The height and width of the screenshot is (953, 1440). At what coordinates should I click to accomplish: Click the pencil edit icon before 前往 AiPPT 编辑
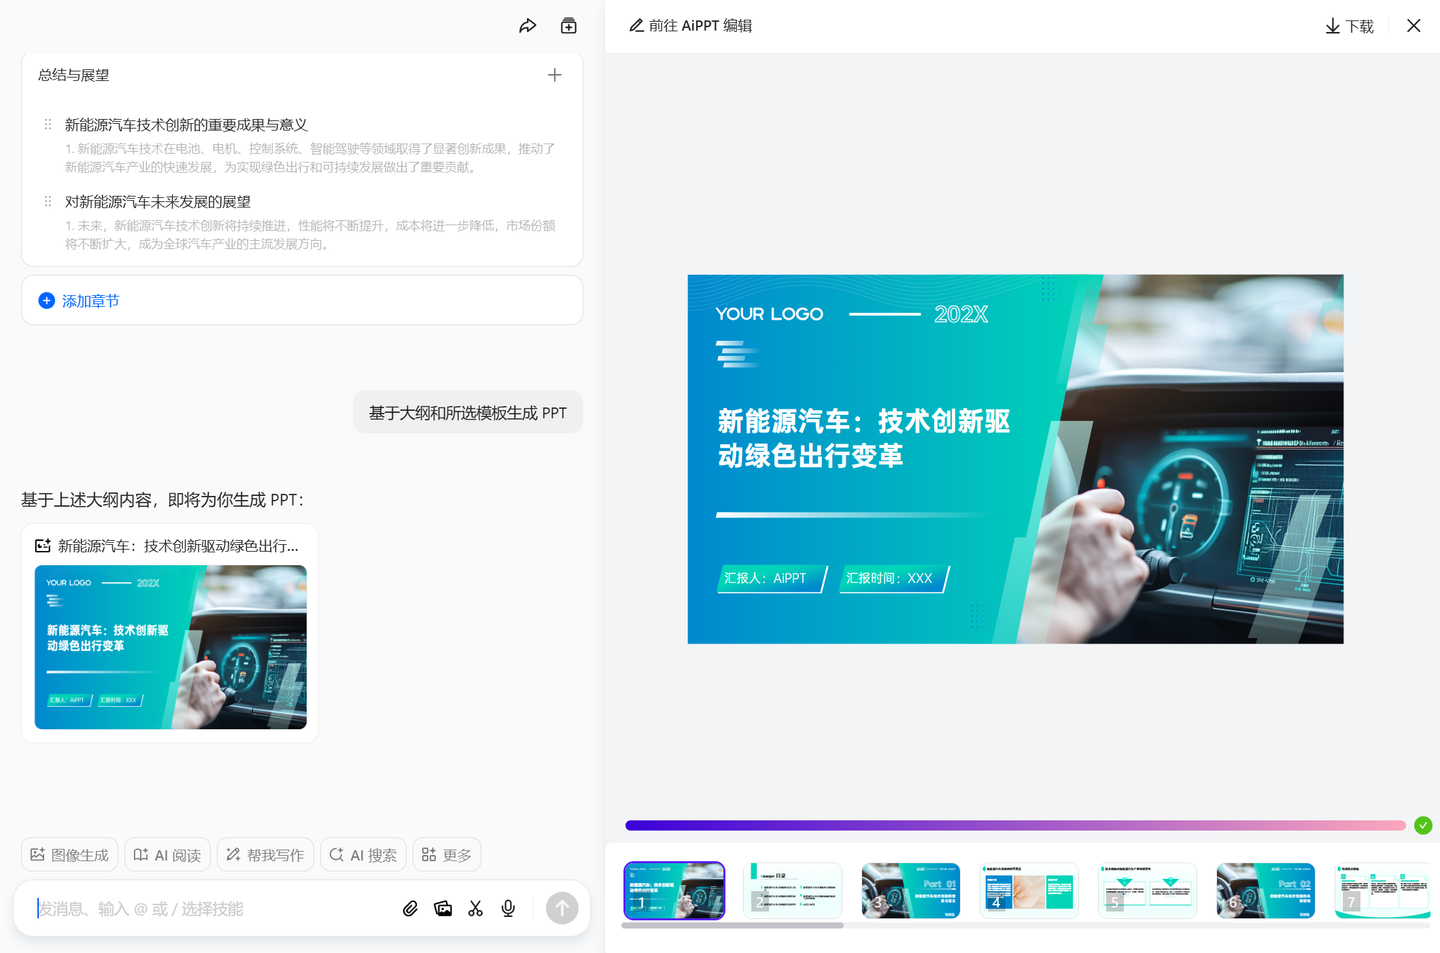(636, 25)
